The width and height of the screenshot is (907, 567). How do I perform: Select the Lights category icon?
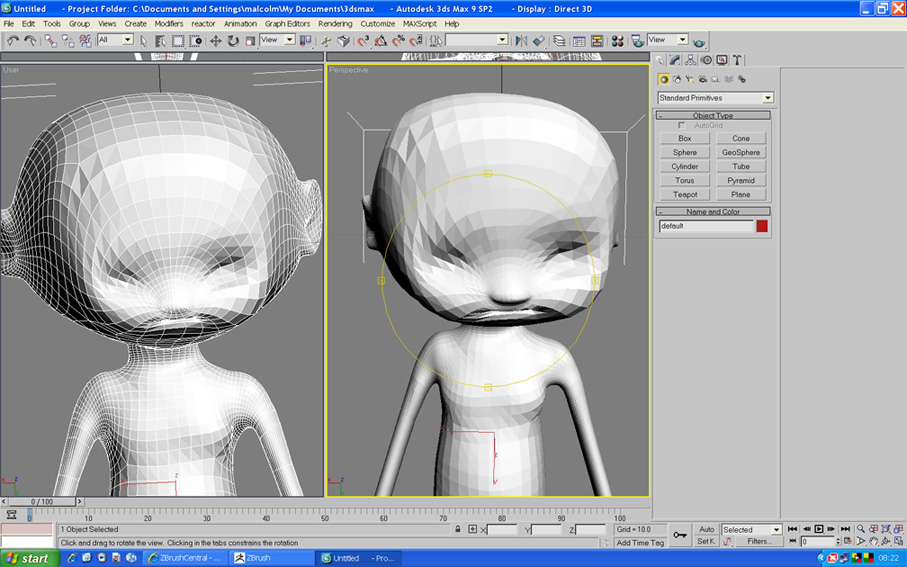point(690,79)
